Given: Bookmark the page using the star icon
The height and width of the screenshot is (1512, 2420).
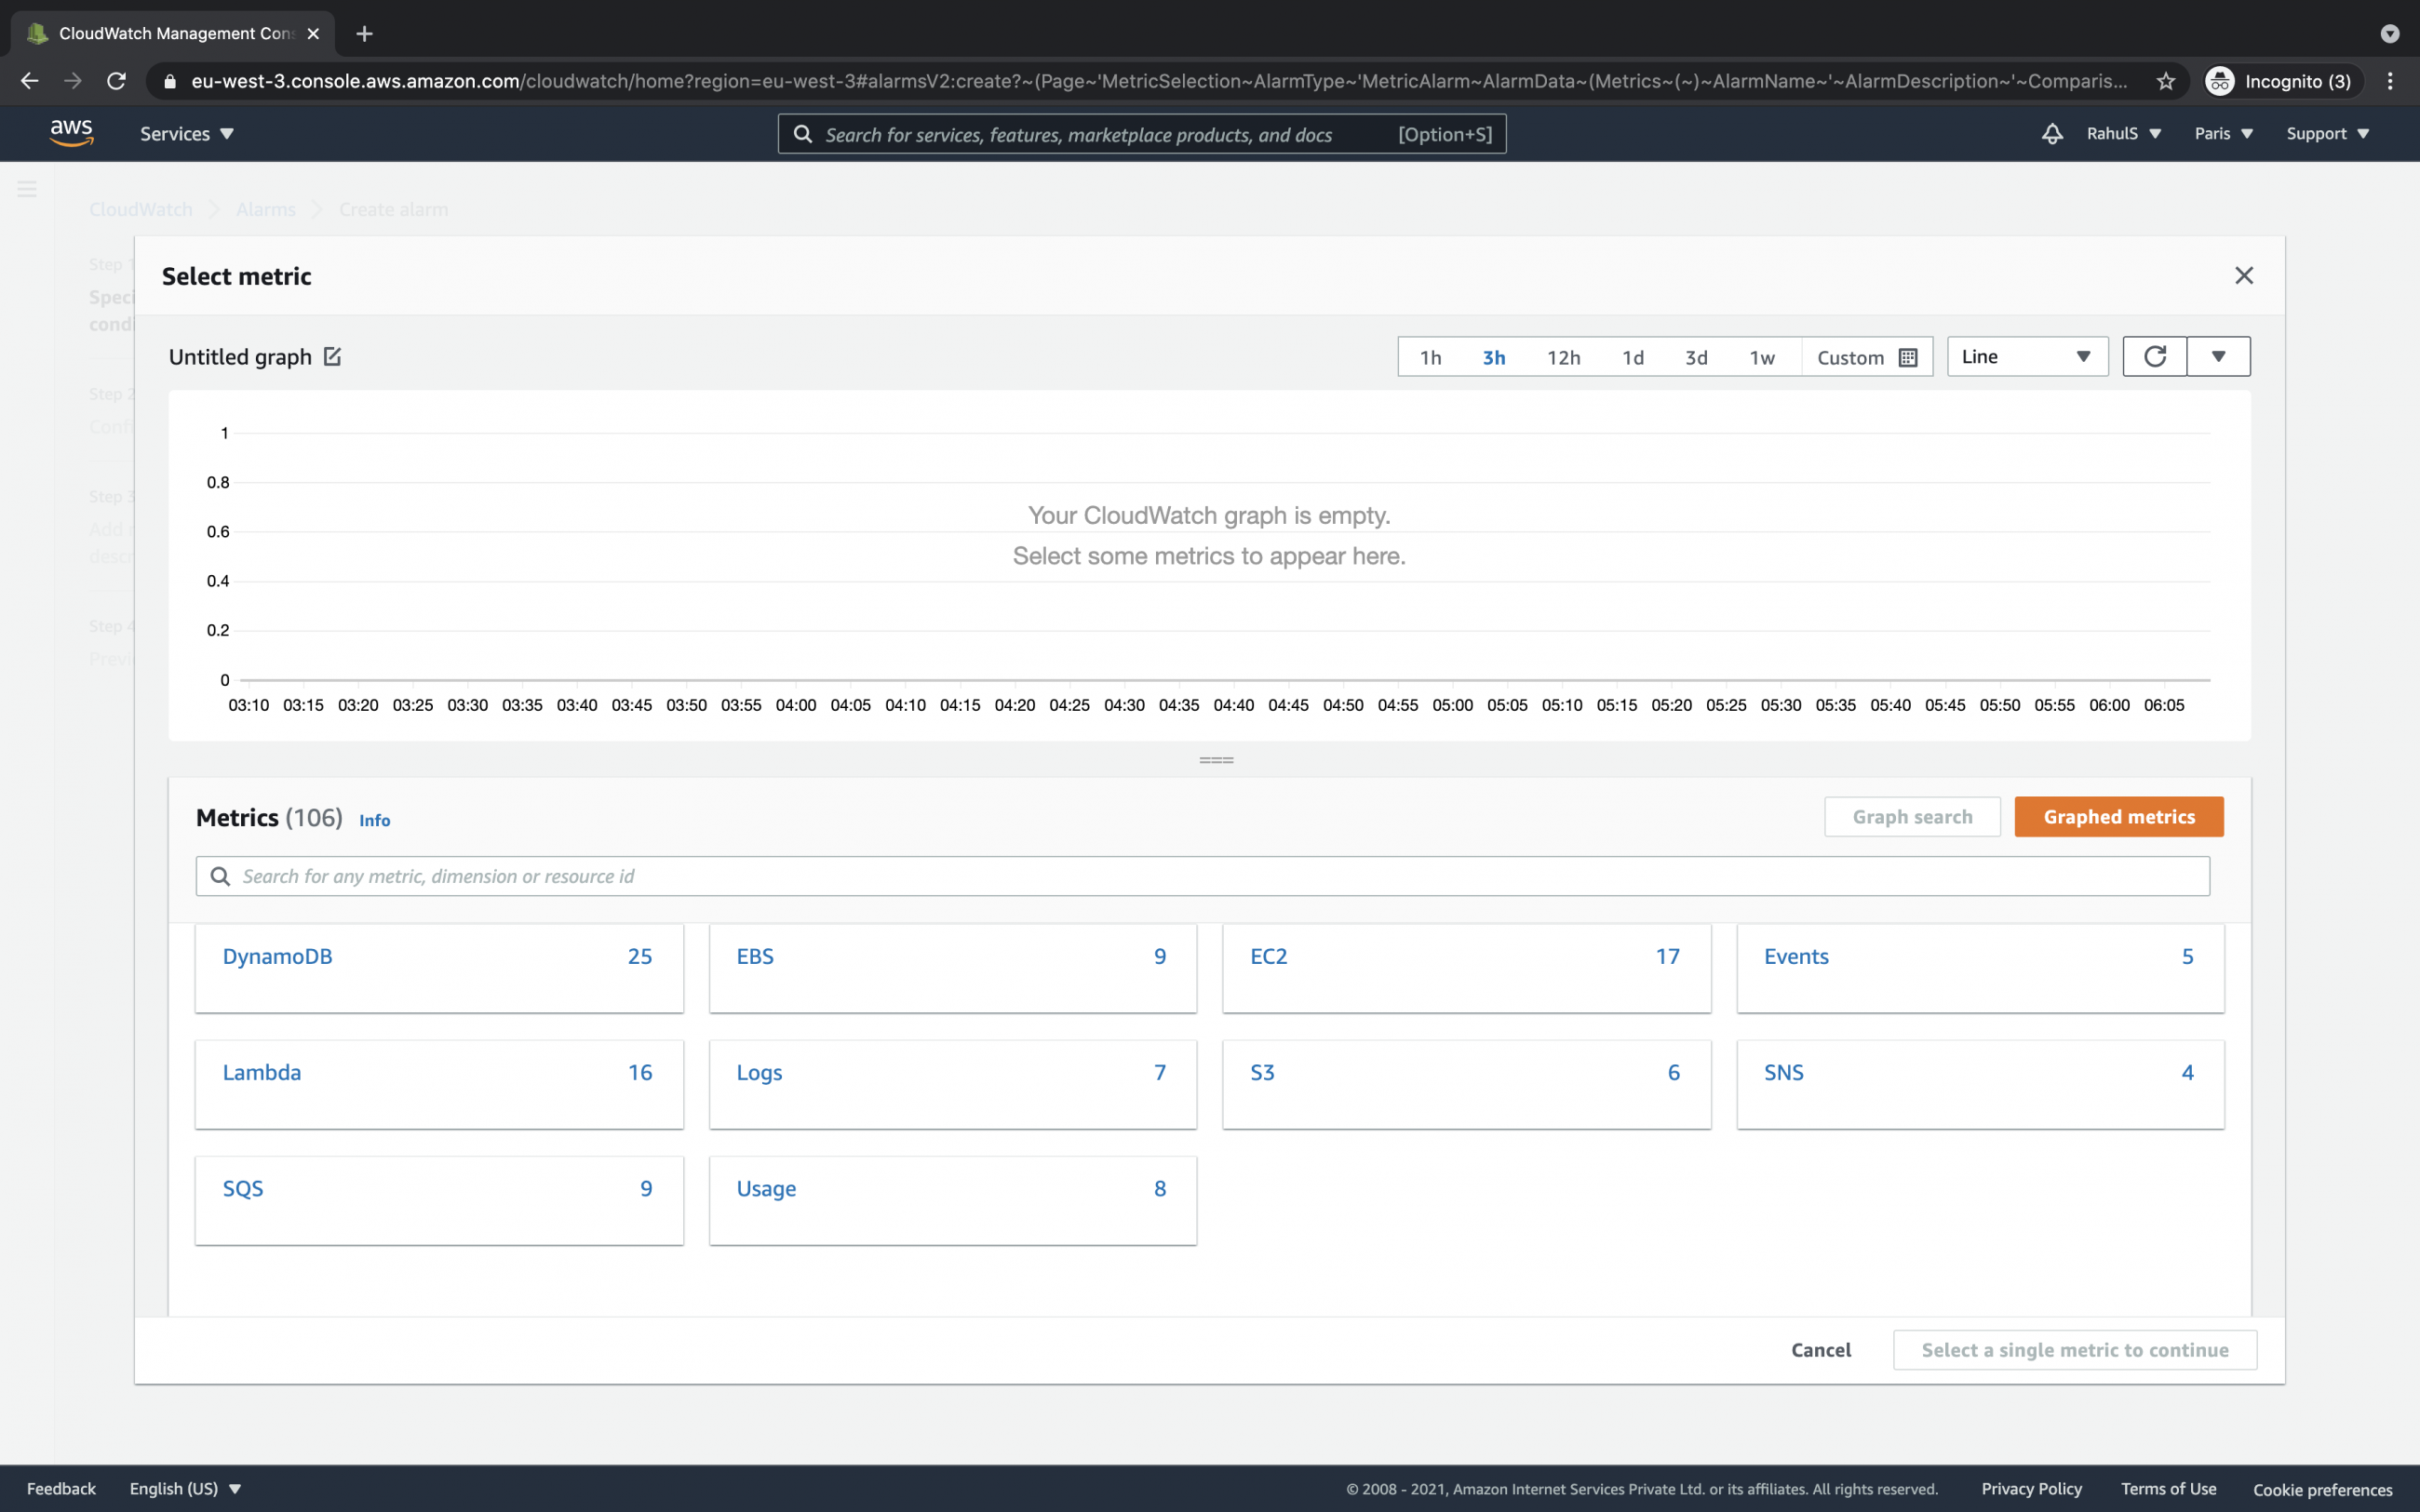Looking at the screenshot, I should click(2165, 81).
